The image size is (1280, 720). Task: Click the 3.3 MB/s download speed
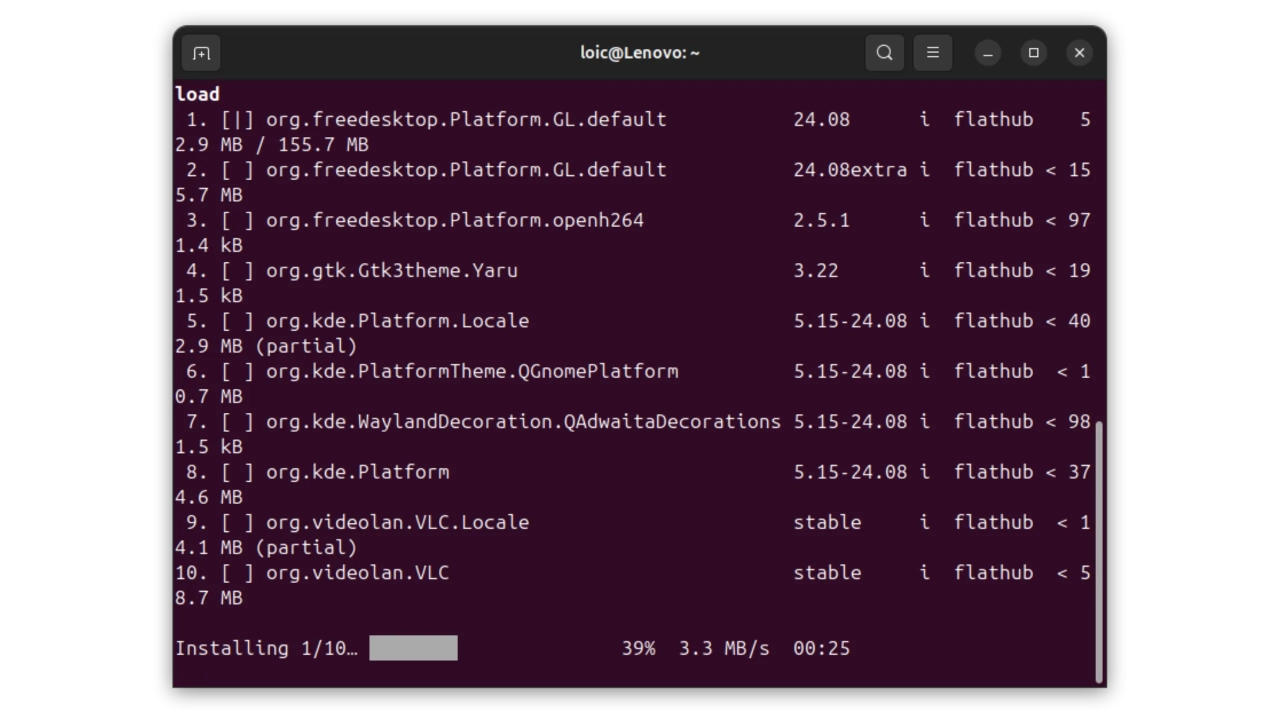(725, 648)
